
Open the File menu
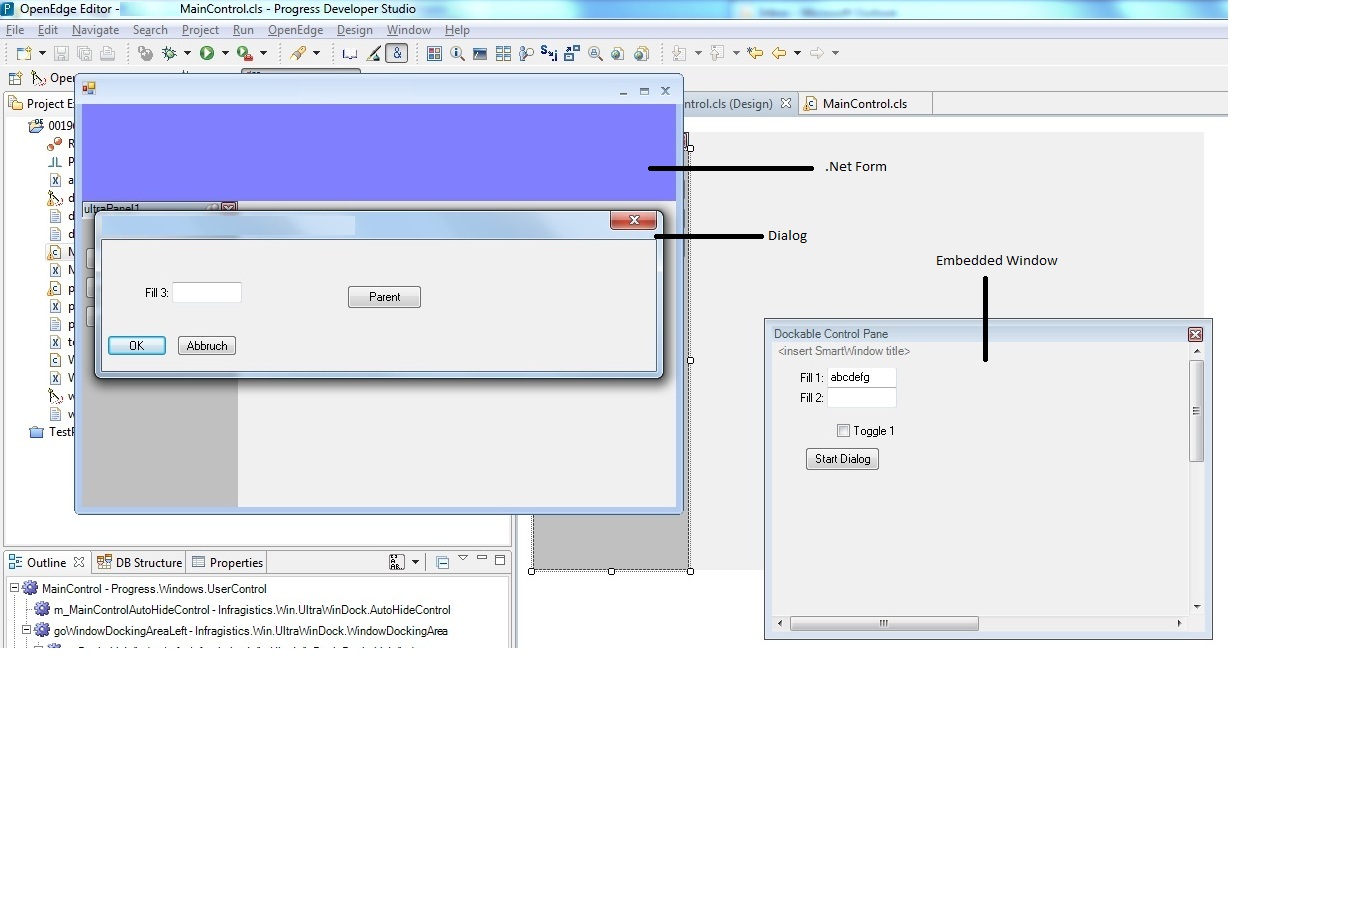pyautogui.click(x=15, y=30)
